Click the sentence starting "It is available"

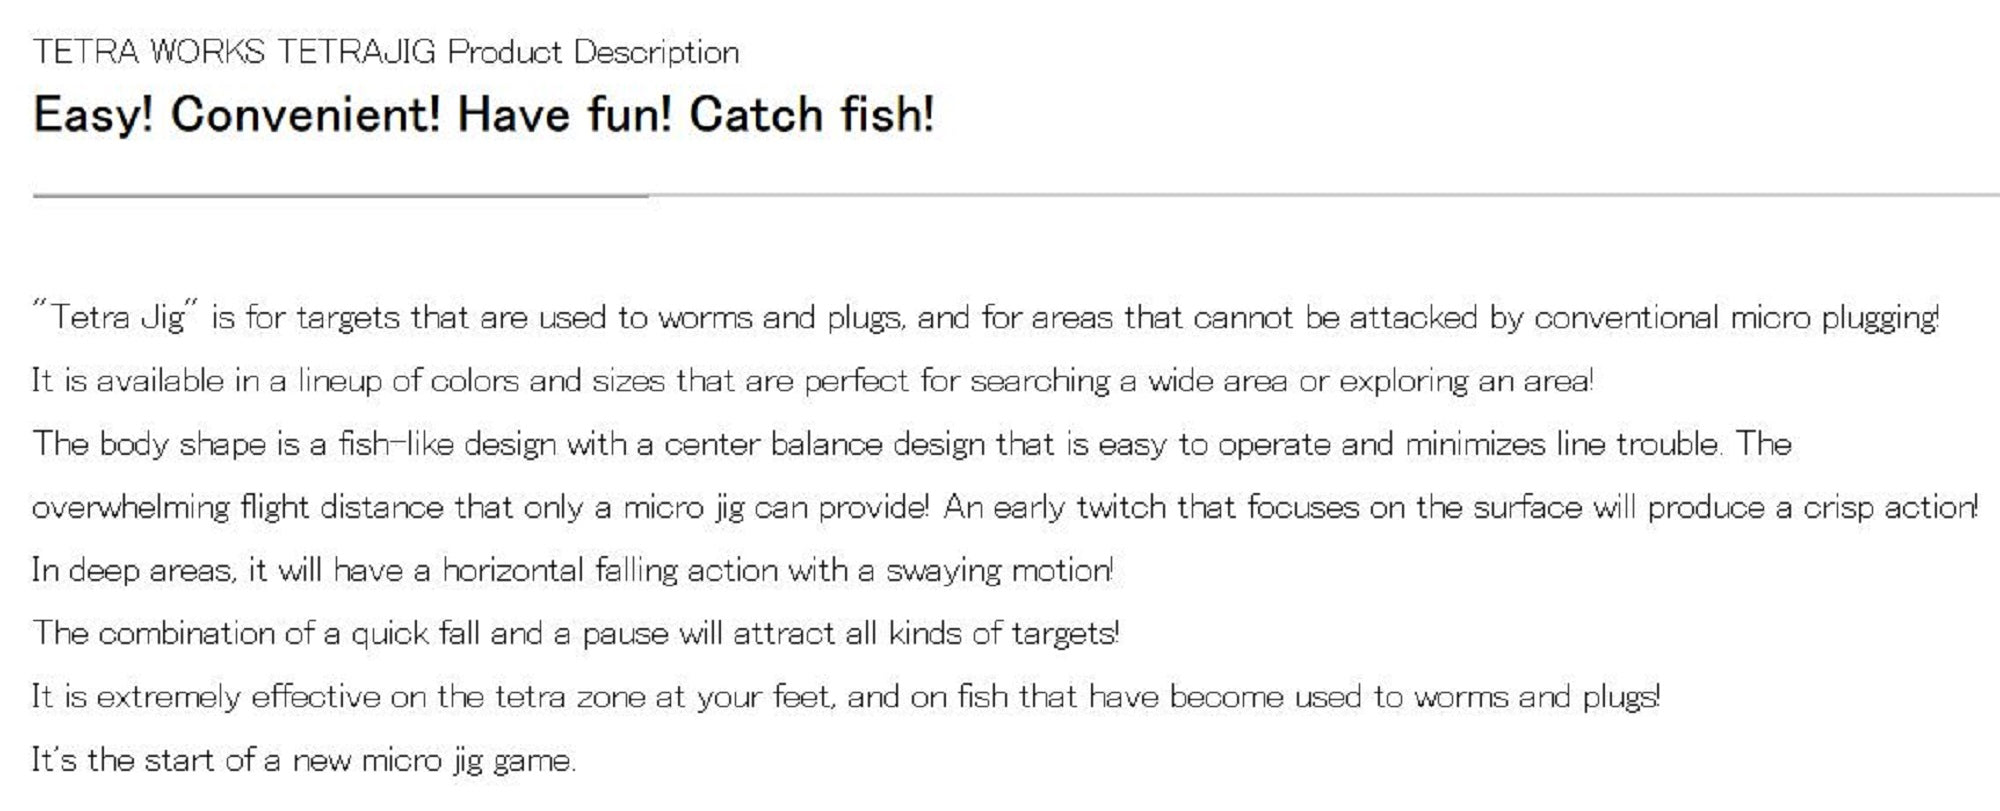pyautogui.click(x=810, y=381)
